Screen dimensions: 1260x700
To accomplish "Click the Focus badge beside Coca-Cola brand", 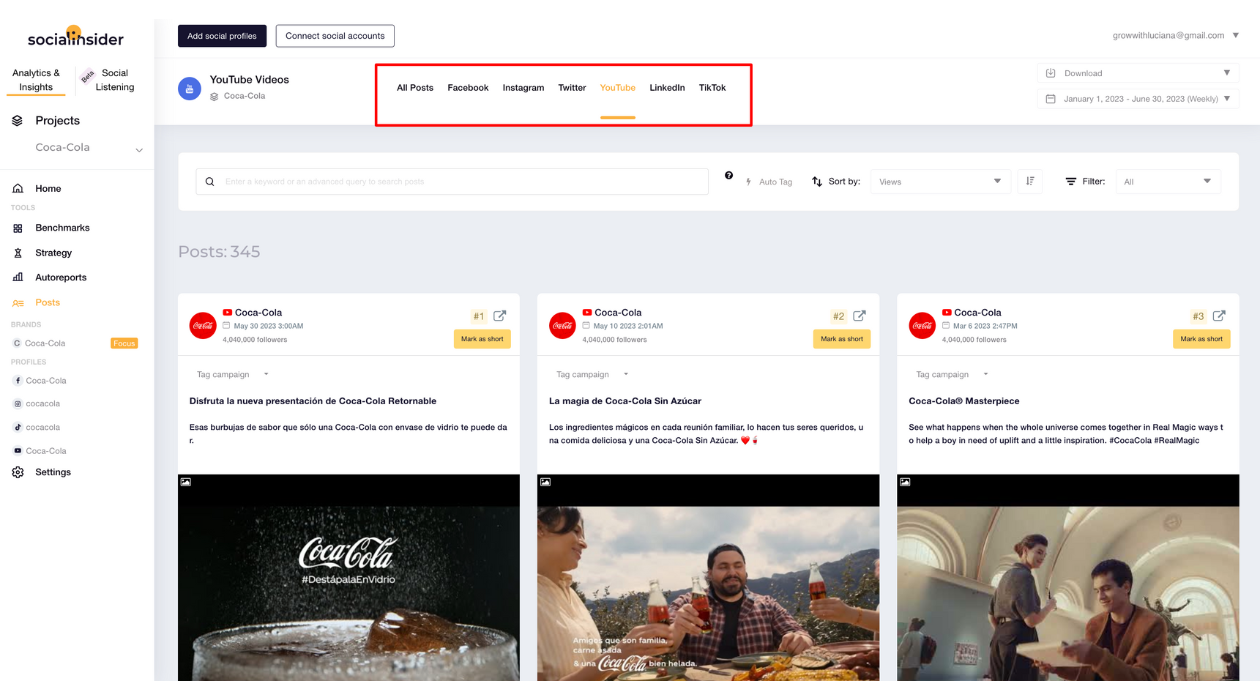I will (x=124, y=343).
